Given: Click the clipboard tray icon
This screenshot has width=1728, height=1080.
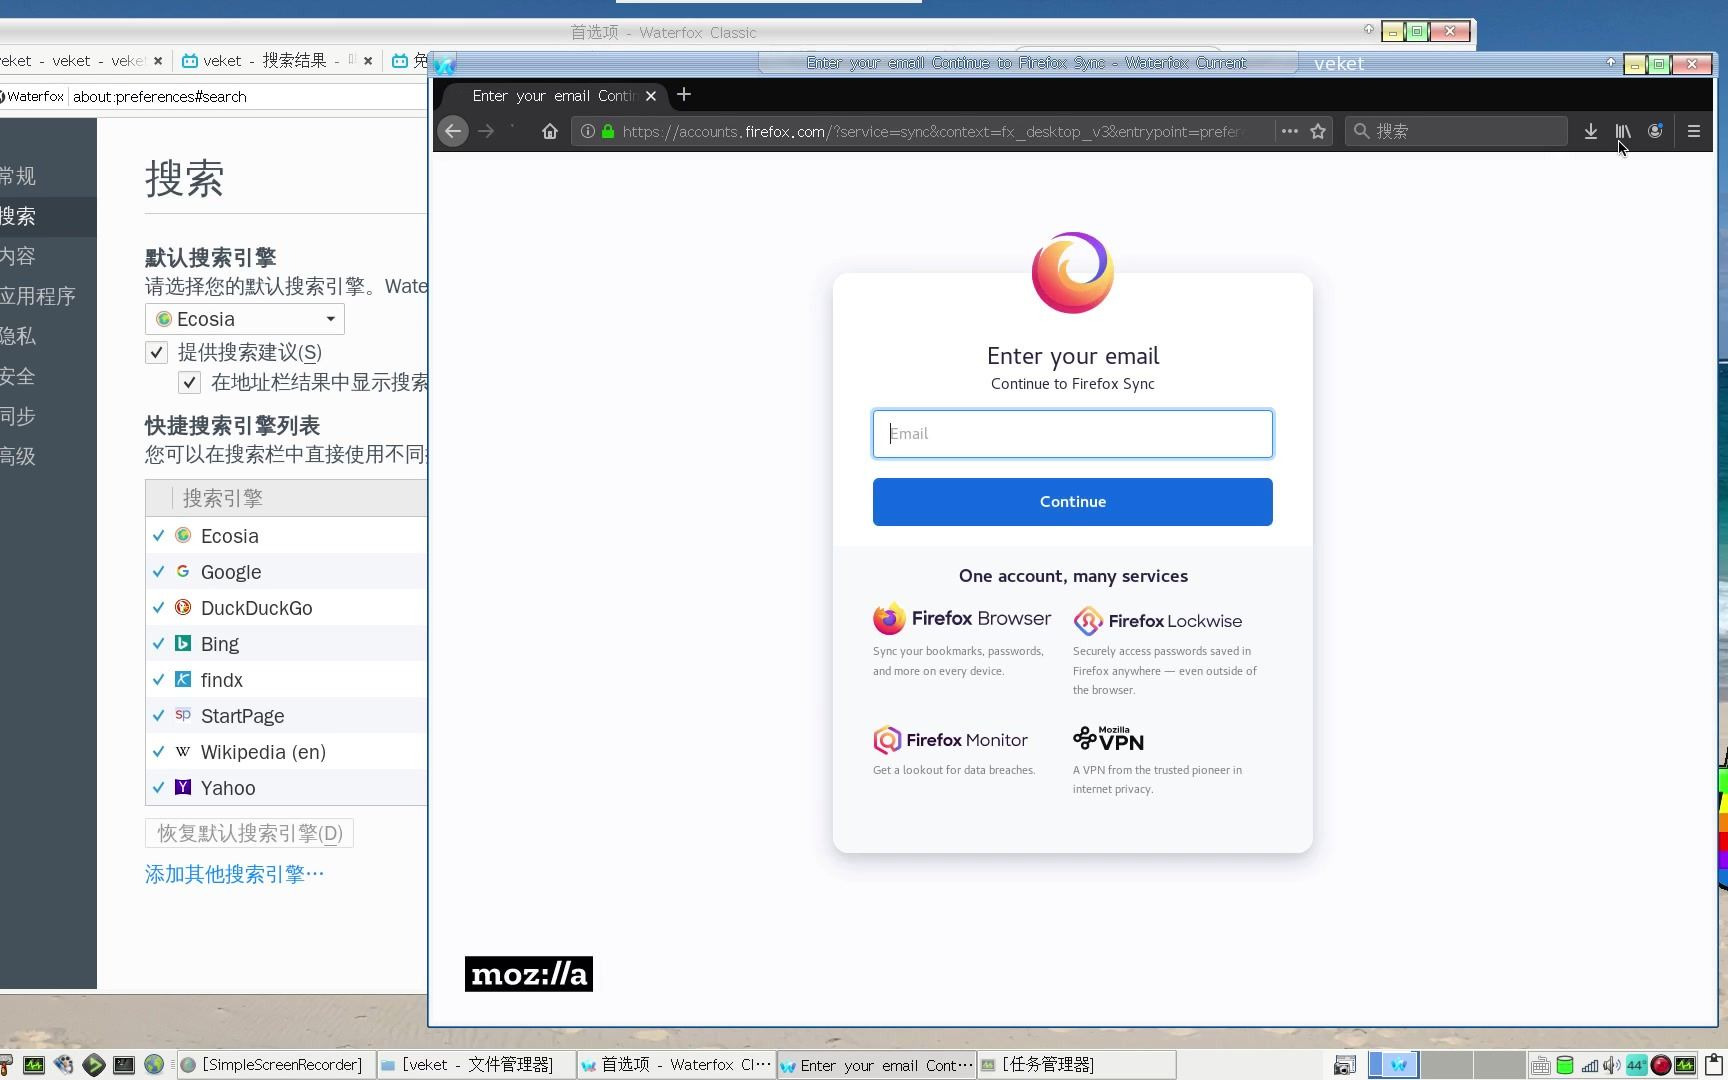Looking at the screenshot, I should click(1714, 1064).
